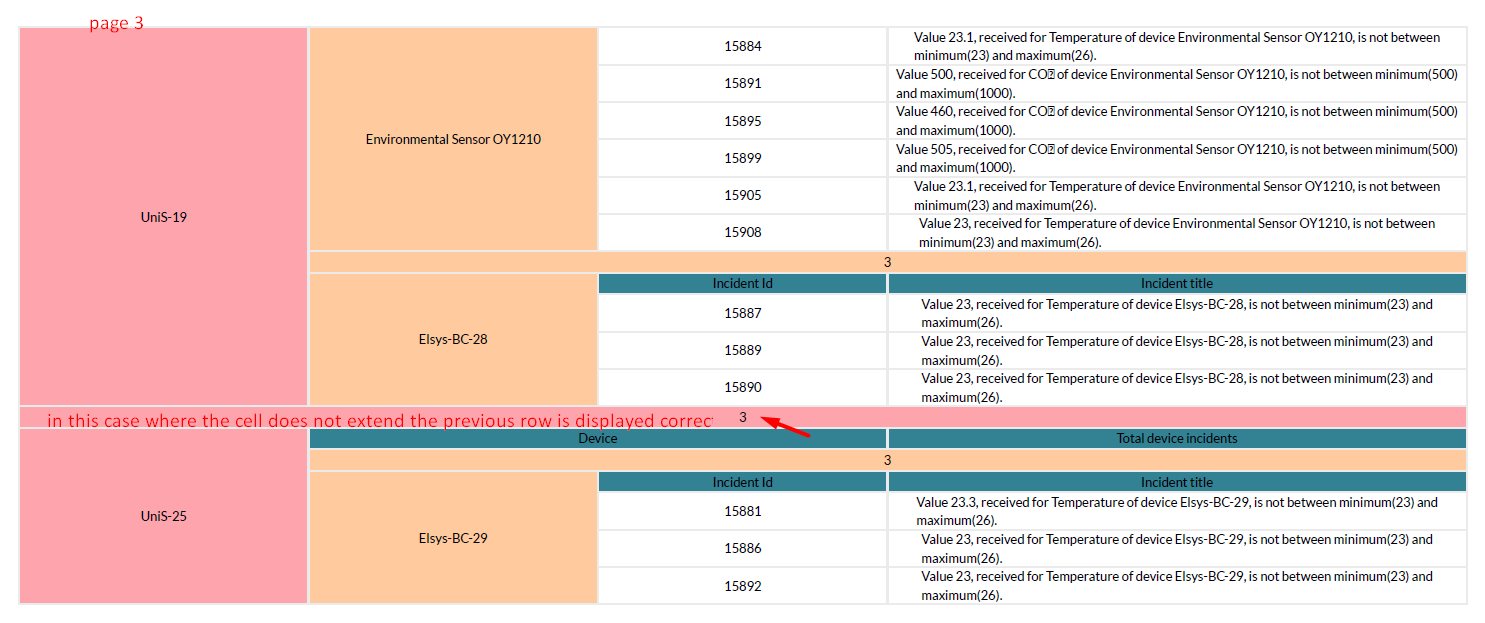The width and height of the screenshot is (1485, 623).
Task: Click the Total device incidents header
Action: (x=1177, y=437)
